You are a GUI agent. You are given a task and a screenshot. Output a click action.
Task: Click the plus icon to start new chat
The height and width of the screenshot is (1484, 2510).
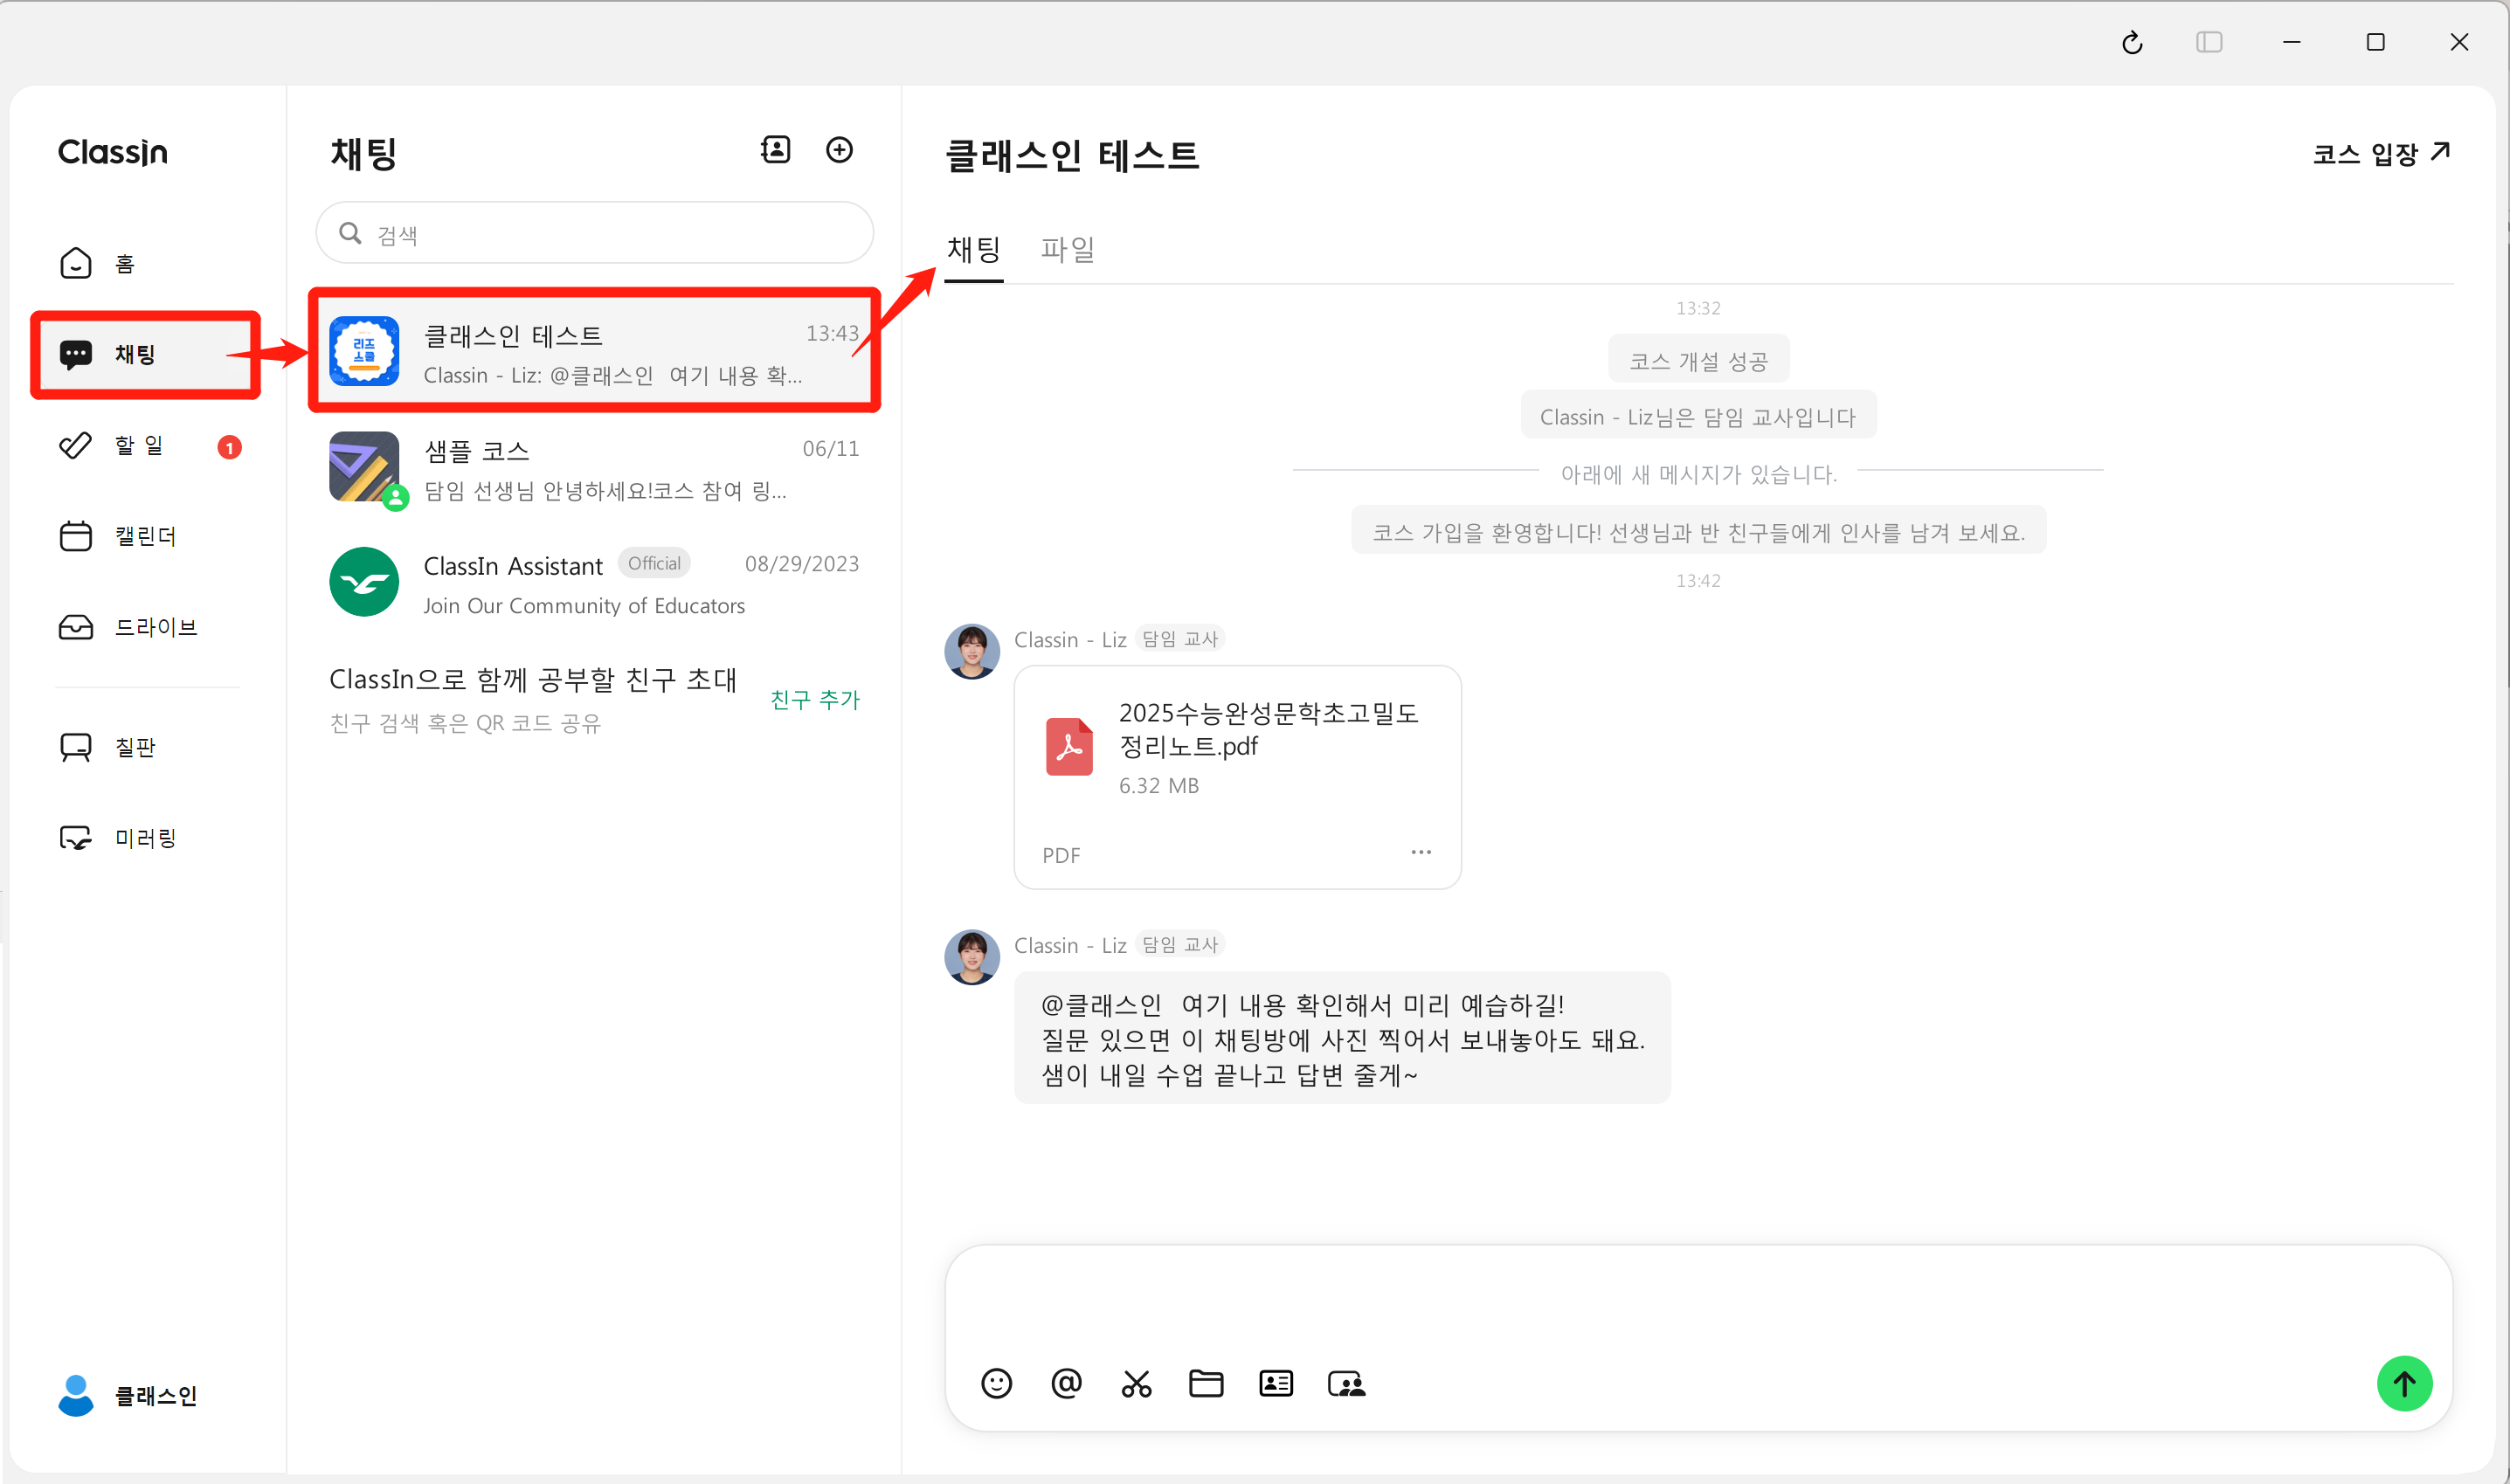[839, 150]
